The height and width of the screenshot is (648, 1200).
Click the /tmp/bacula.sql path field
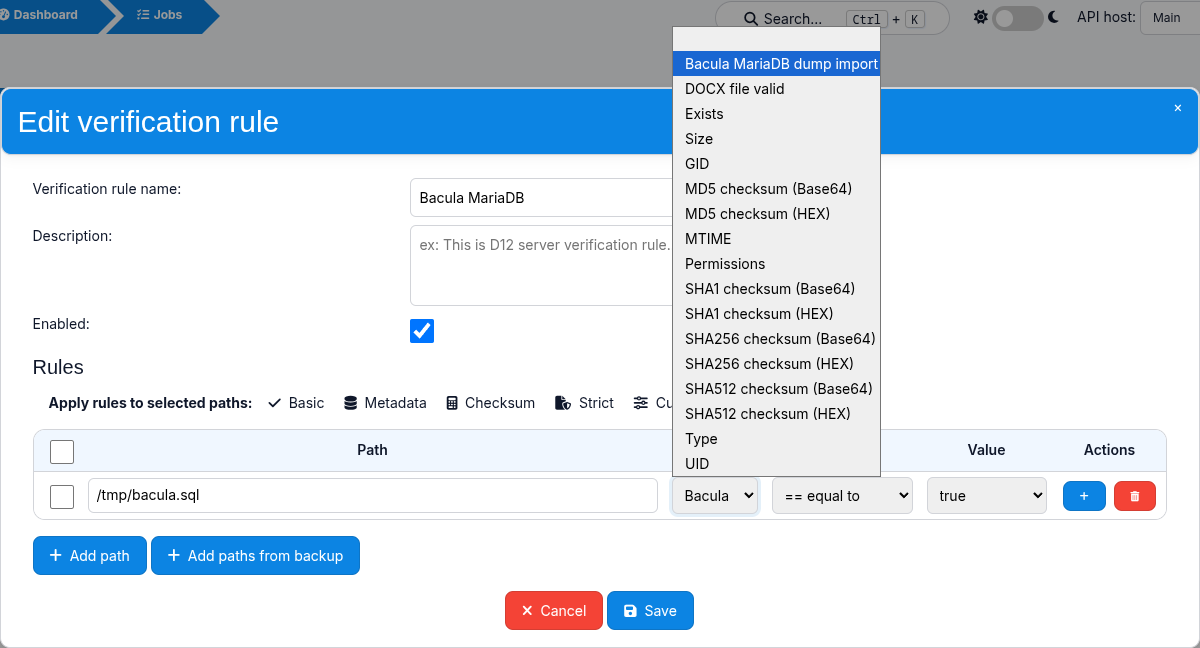coord(373,496)
